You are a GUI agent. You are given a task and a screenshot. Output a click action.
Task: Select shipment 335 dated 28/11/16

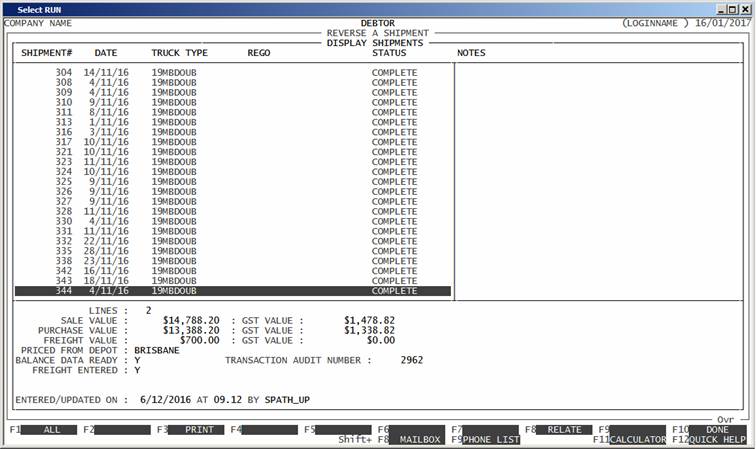(x=233, y=251)
